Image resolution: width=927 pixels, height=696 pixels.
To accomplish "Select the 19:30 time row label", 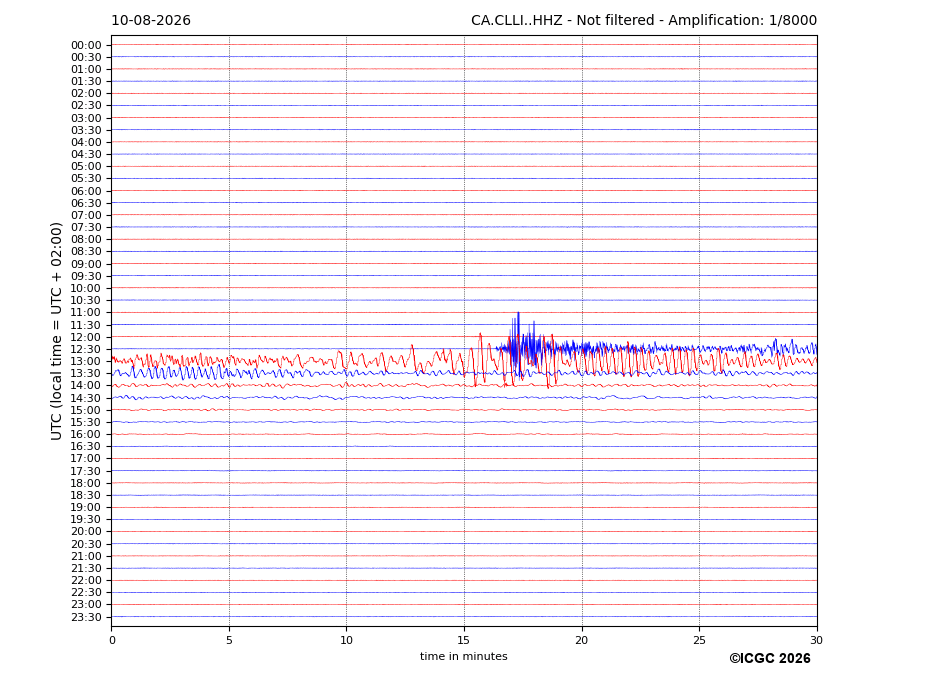I will [x=86, y=519].
